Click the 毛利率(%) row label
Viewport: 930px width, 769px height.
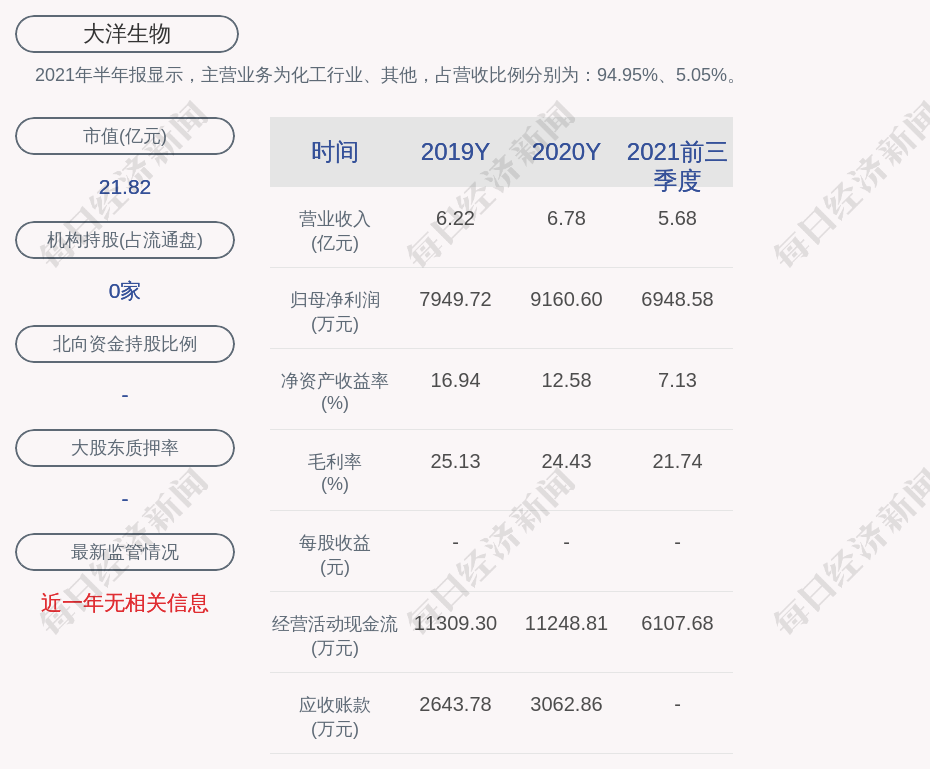click(x=335, y=473)
